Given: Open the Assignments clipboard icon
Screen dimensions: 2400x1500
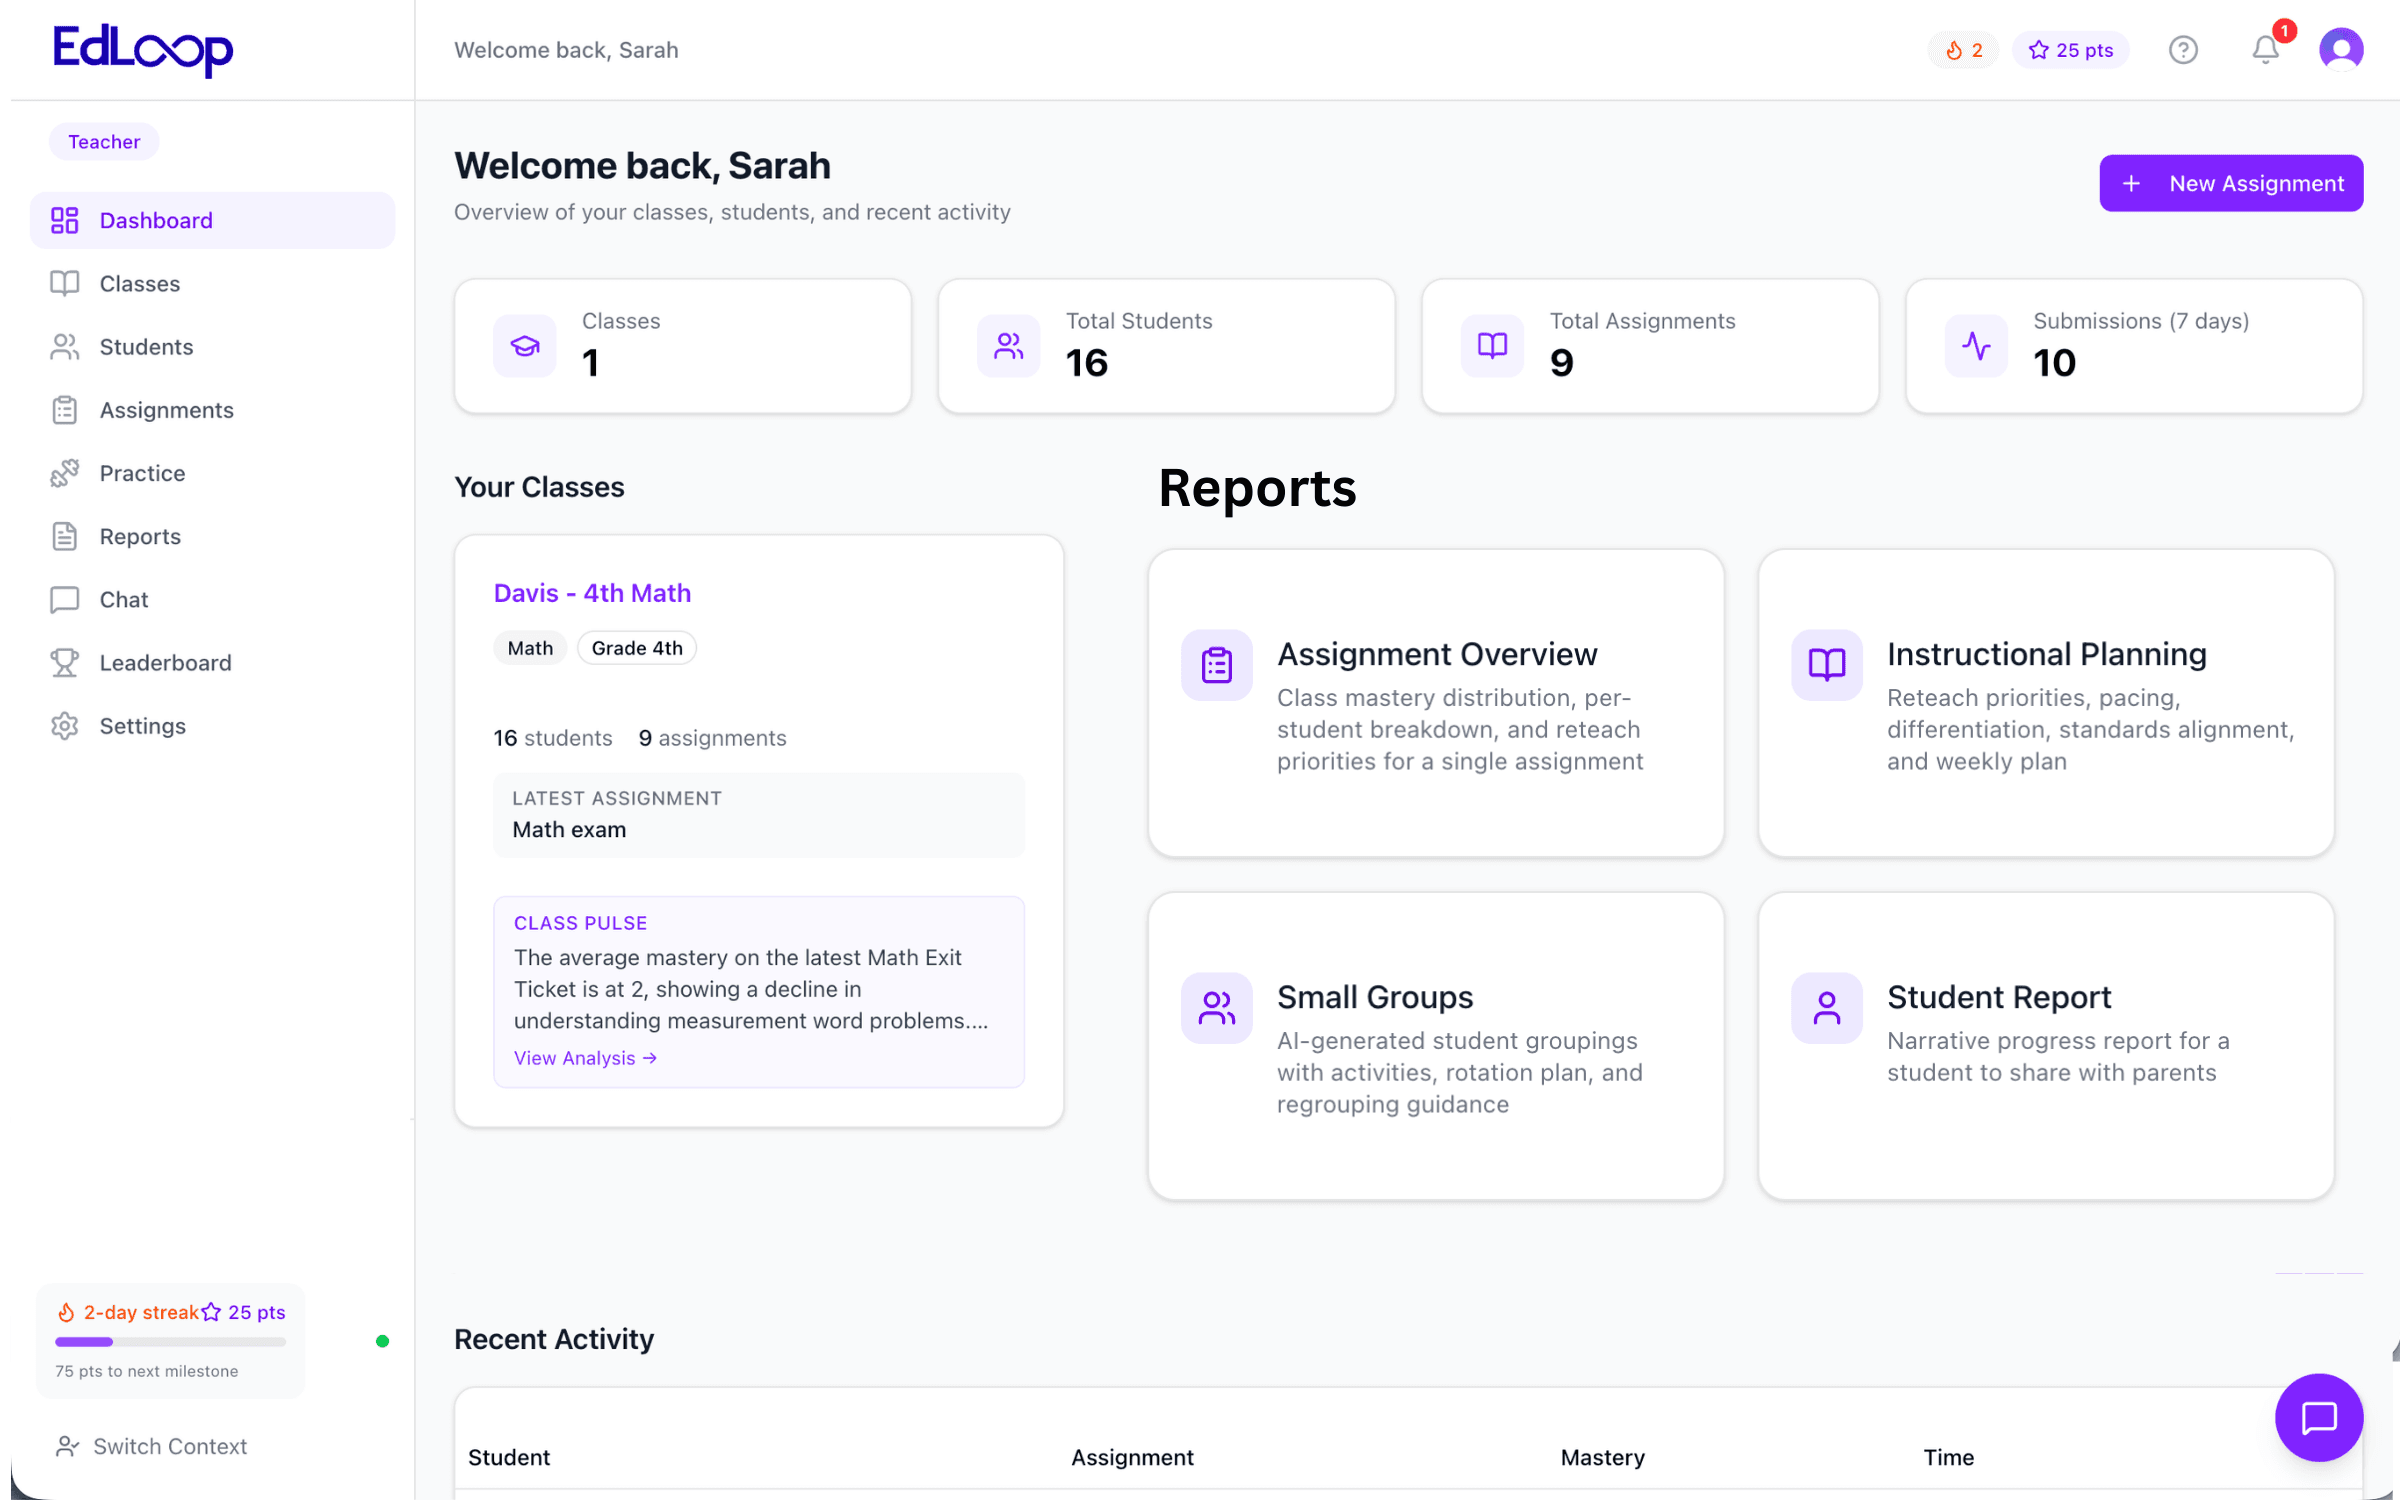Looking at the screenshot, I should click(64, 410).
